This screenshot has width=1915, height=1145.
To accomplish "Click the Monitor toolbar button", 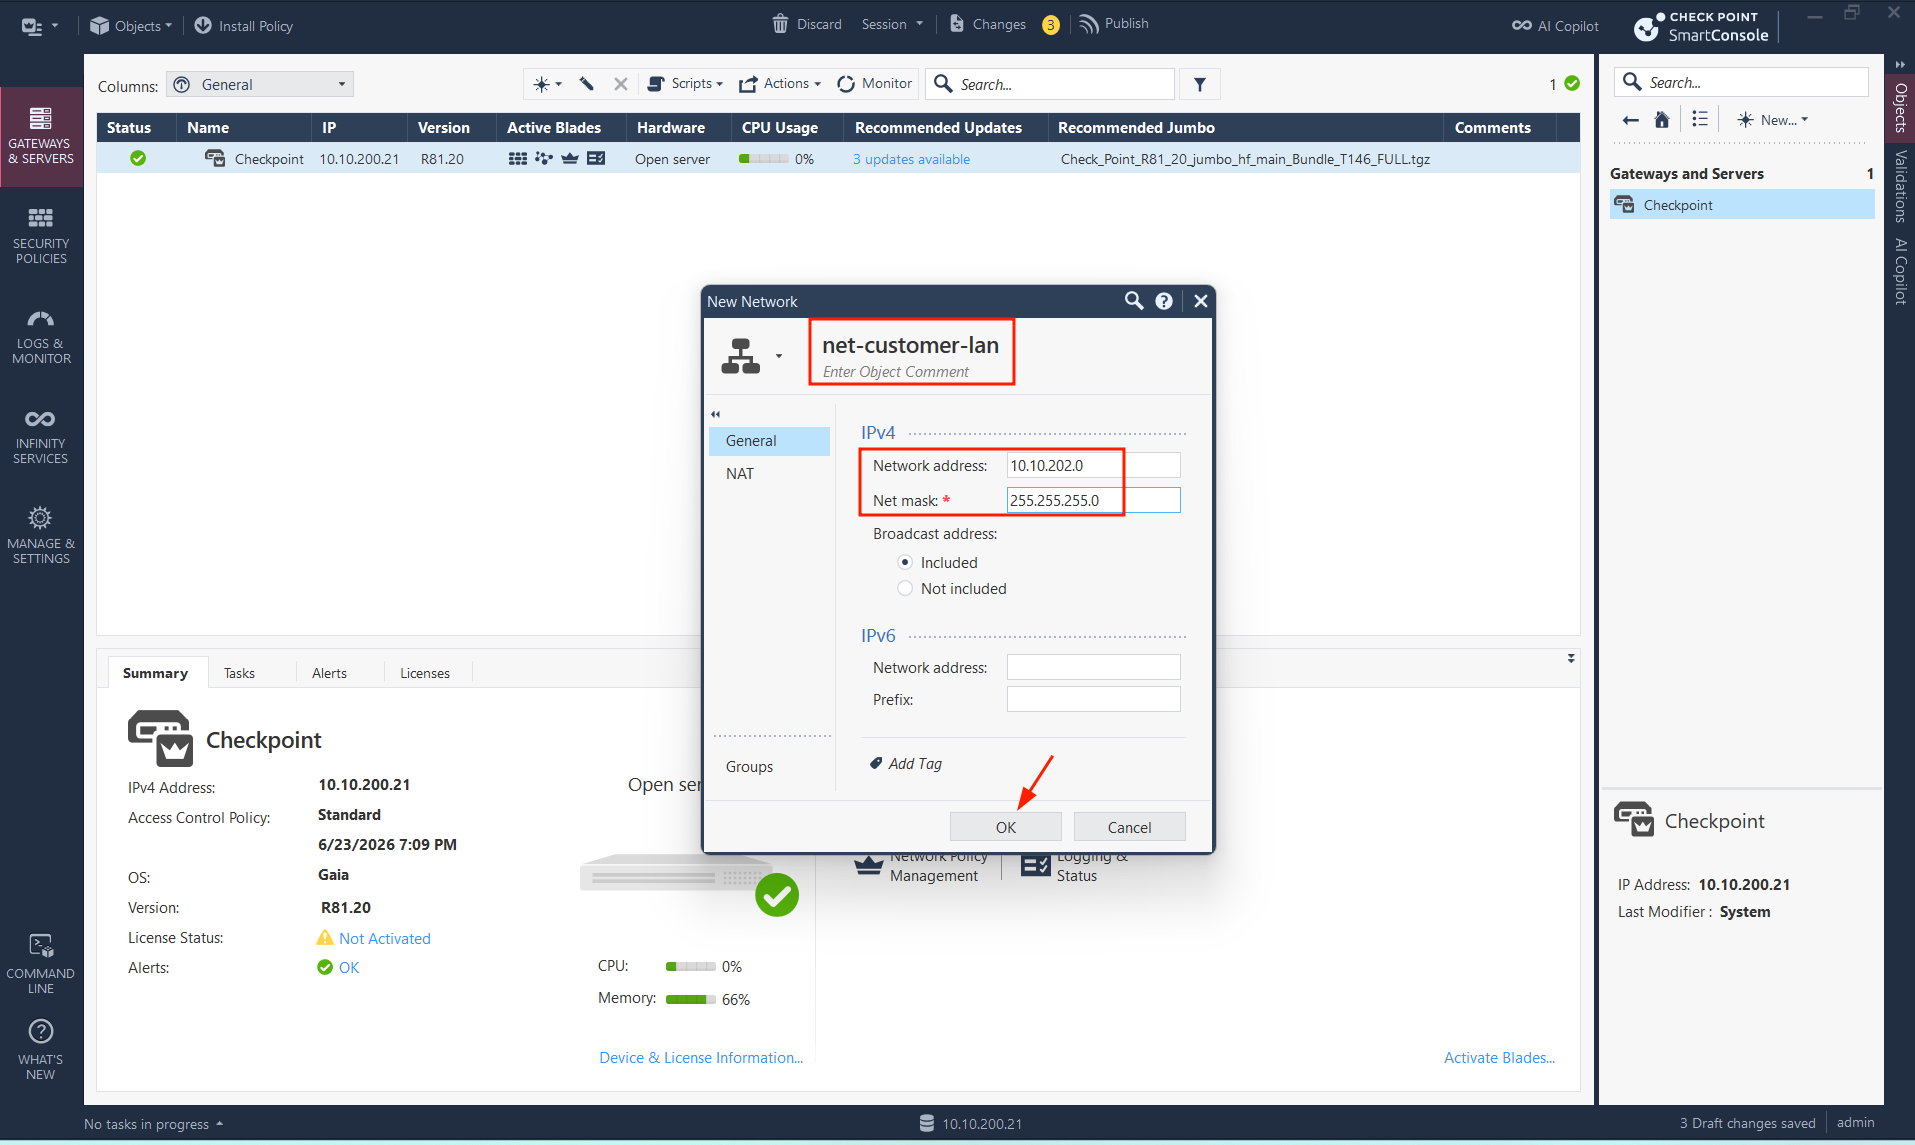I will (x=875, y=84).
